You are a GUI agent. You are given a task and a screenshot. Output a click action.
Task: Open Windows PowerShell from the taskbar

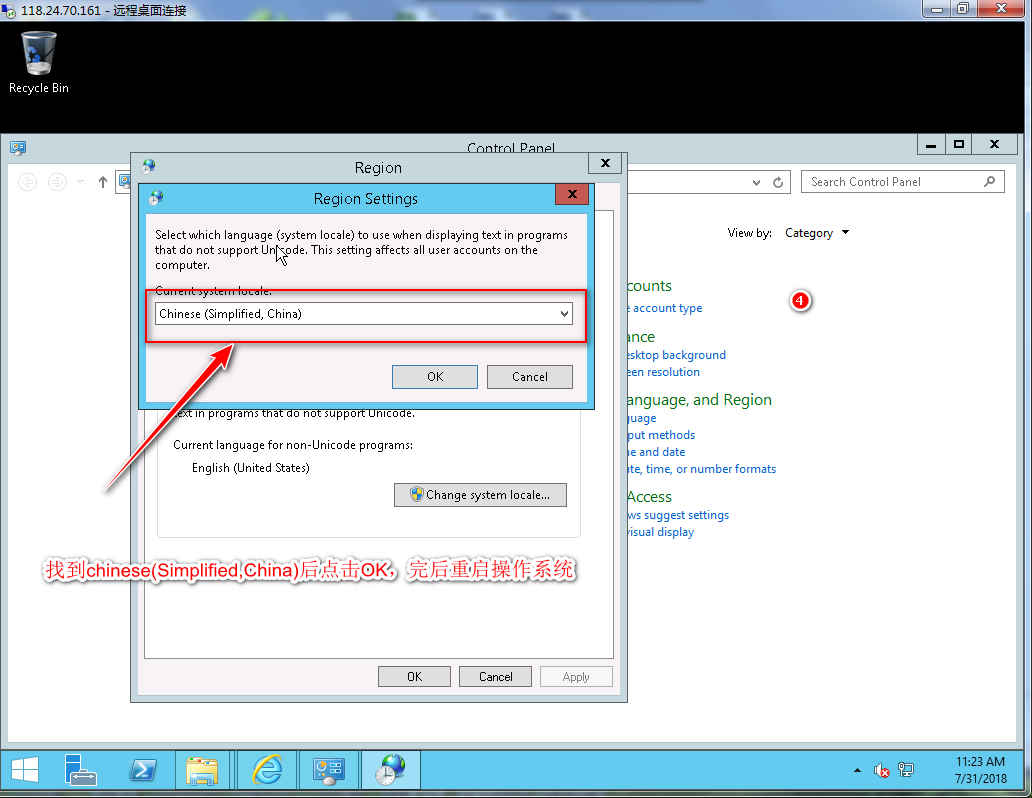point(143,770)
